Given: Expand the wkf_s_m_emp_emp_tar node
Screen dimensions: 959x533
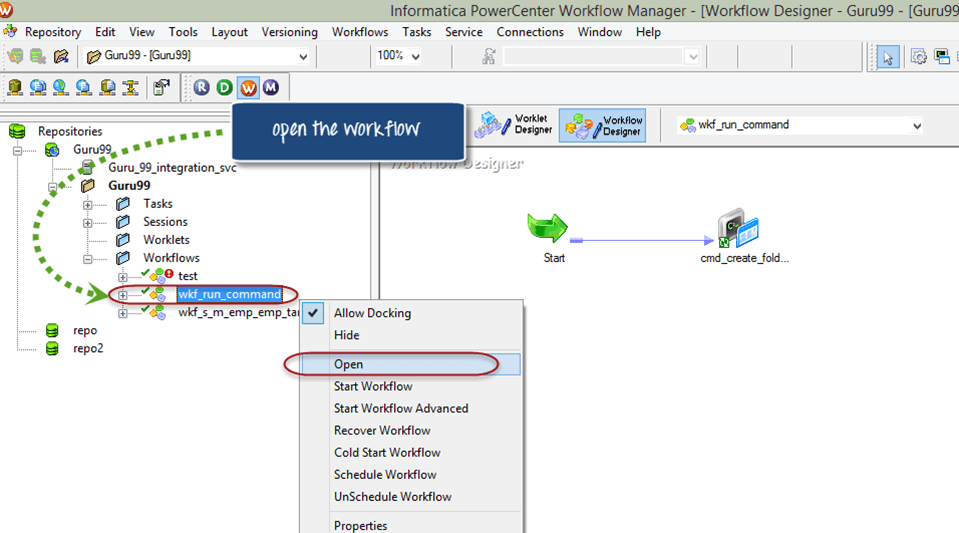Looking at the screenshot, I should coord(122,313).
